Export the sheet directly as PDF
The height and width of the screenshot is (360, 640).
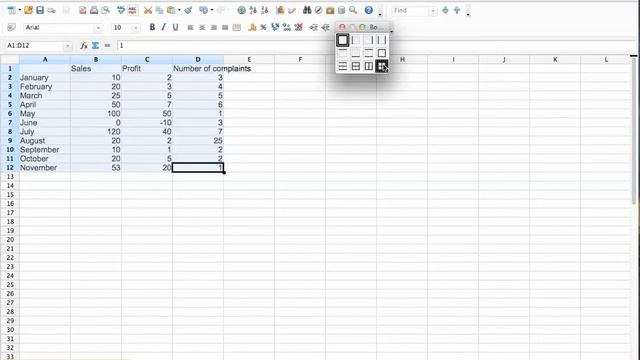pyautogui.click(x=82, y=10)
